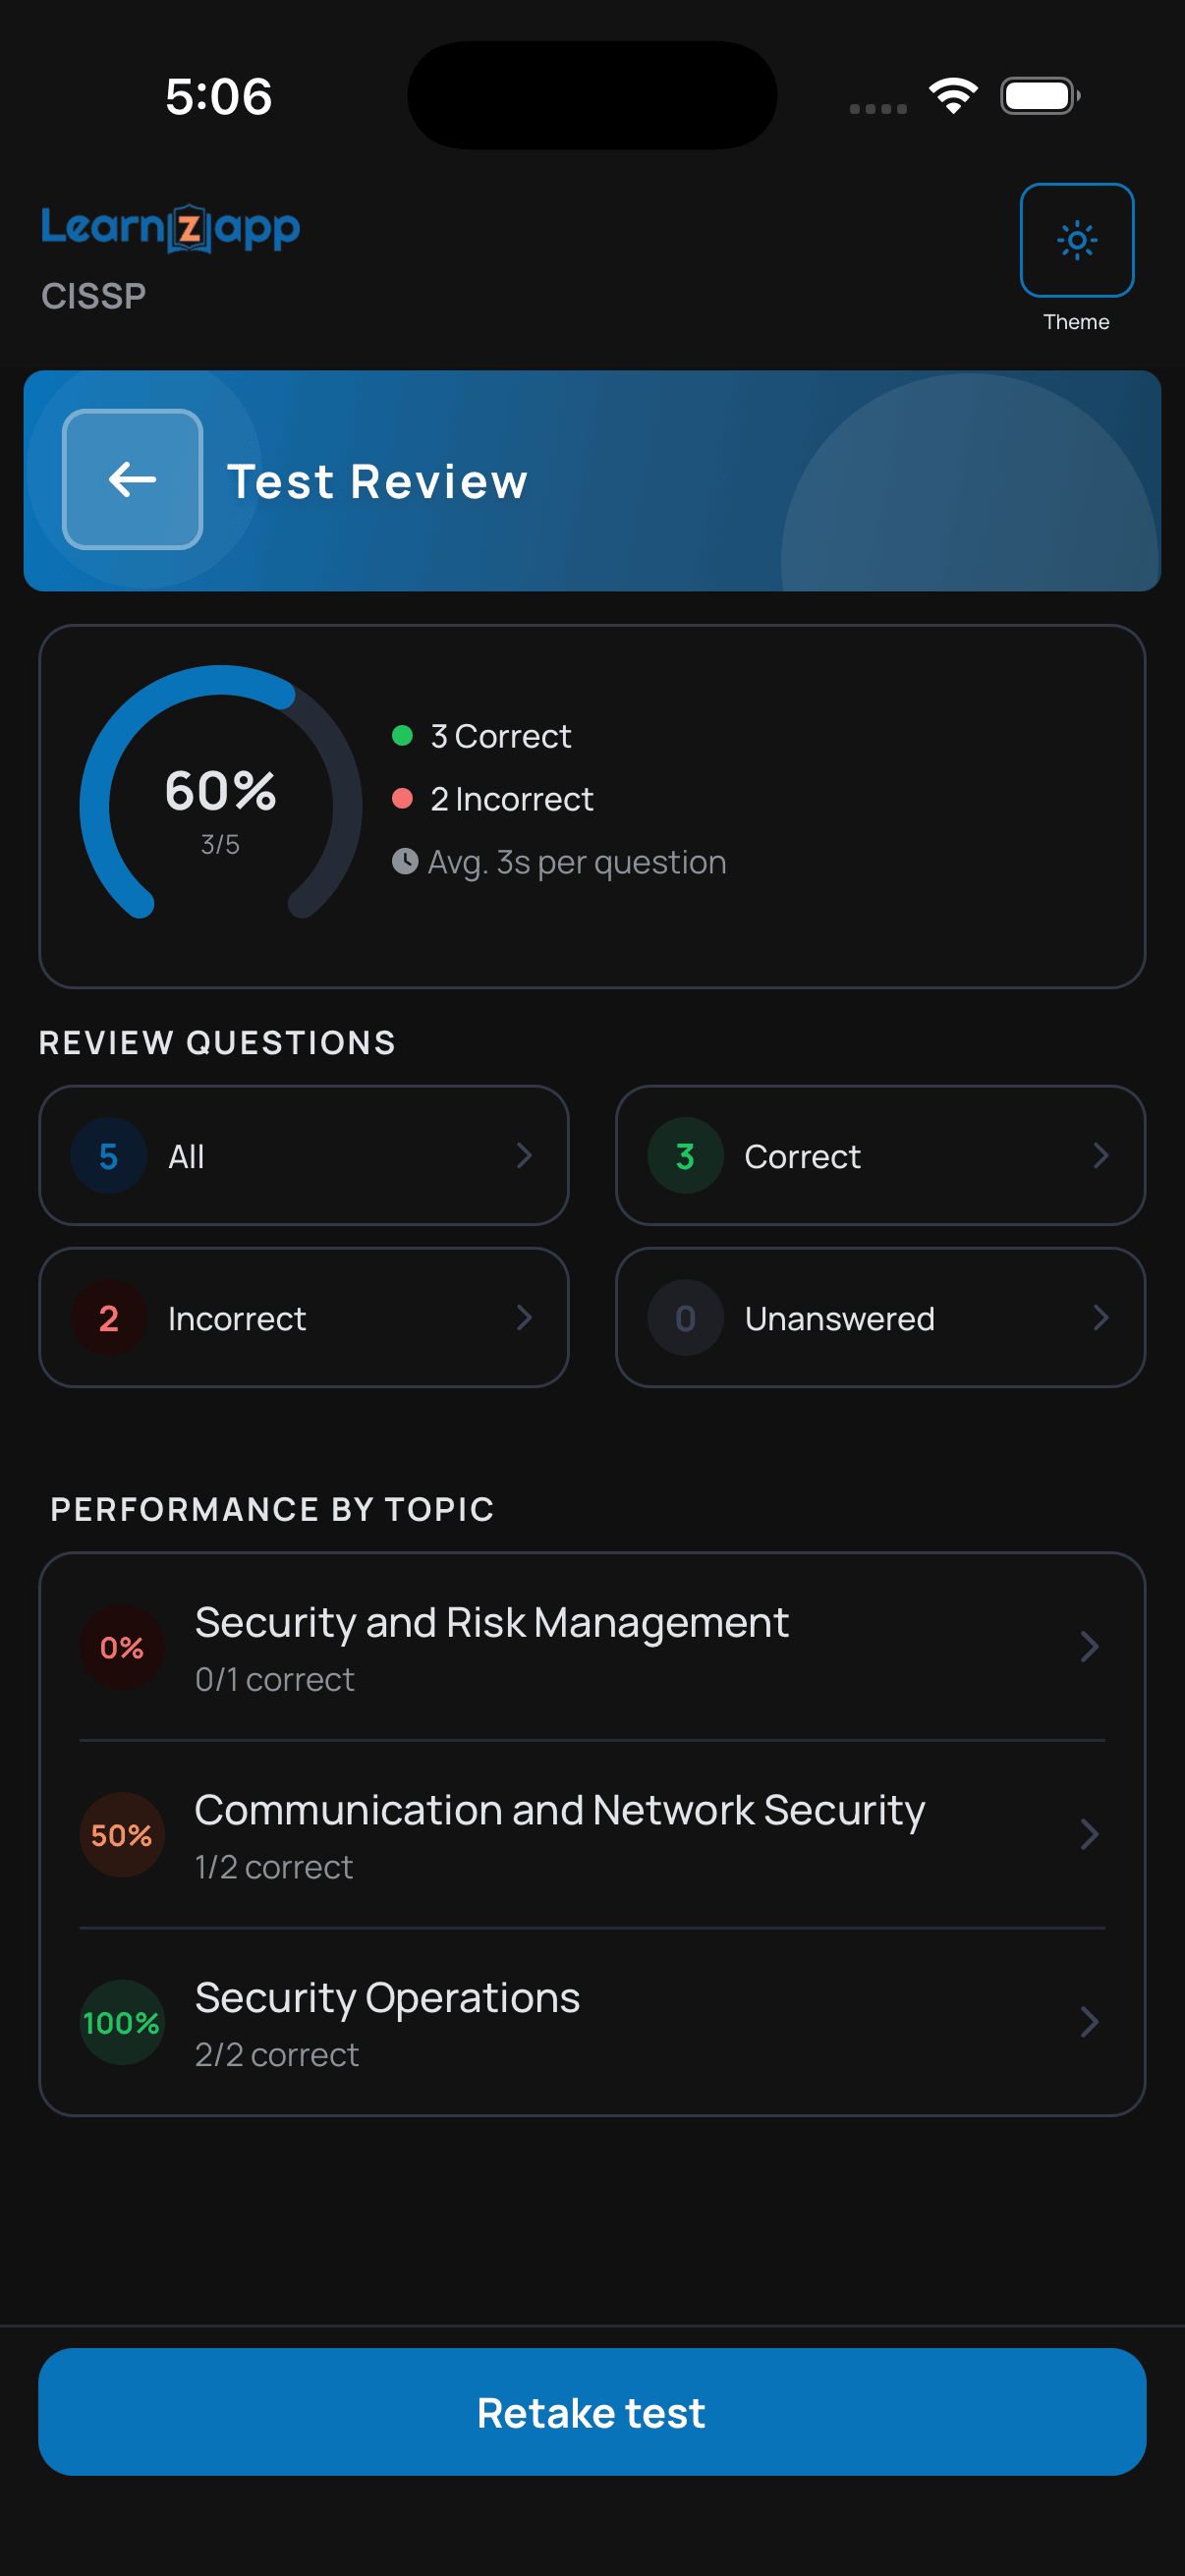Tap the 0% score badge

[x=122, y=1647]
